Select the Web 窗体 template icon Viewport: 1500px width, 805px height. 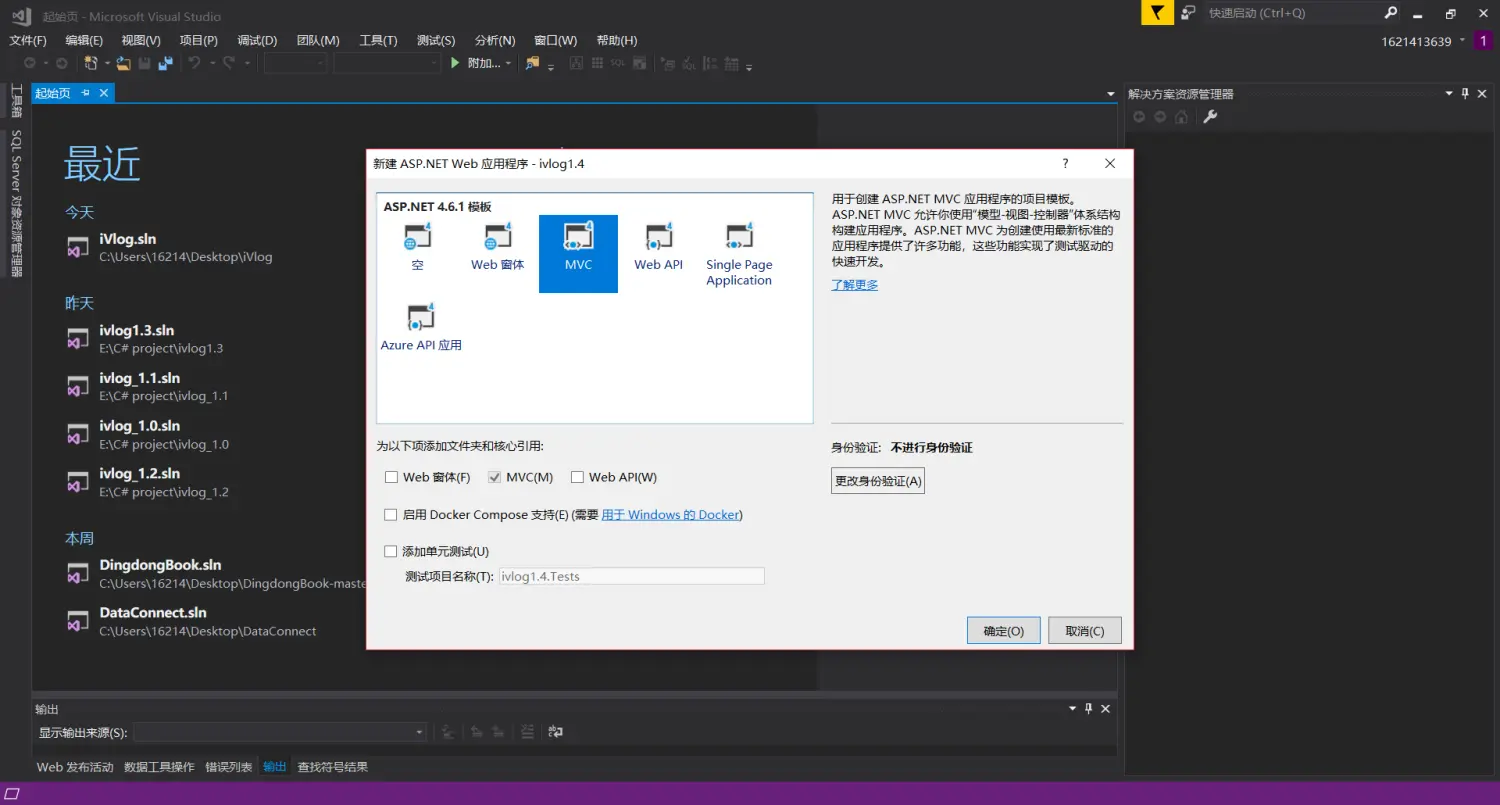coord(498,238)
